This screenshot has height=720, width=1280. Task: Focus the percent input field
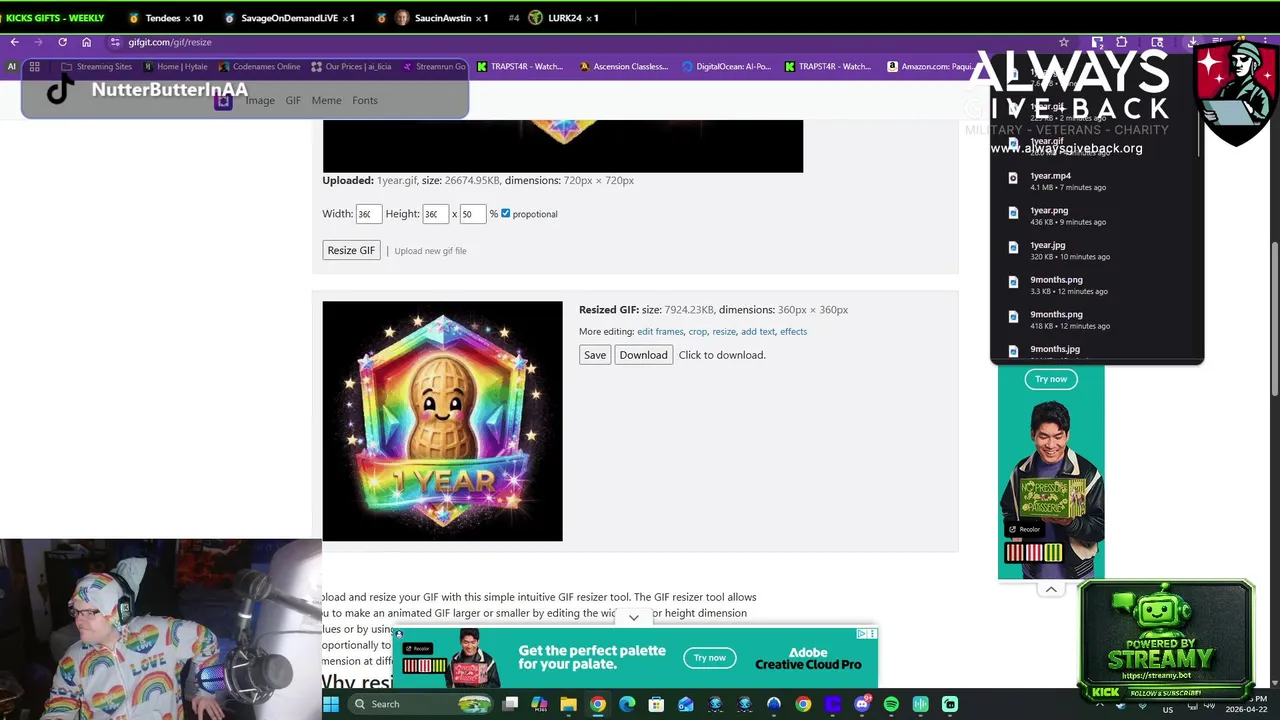point(472,214)
